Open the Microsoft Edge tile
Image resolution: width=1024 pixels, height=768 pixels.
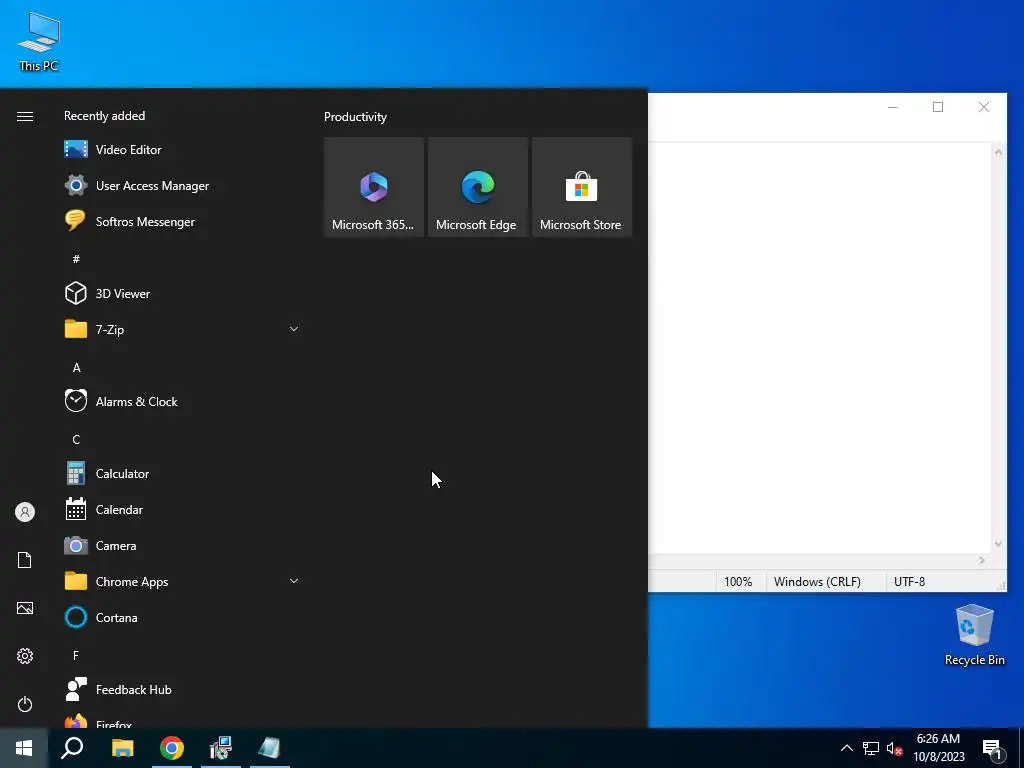(x=477, y=187)
